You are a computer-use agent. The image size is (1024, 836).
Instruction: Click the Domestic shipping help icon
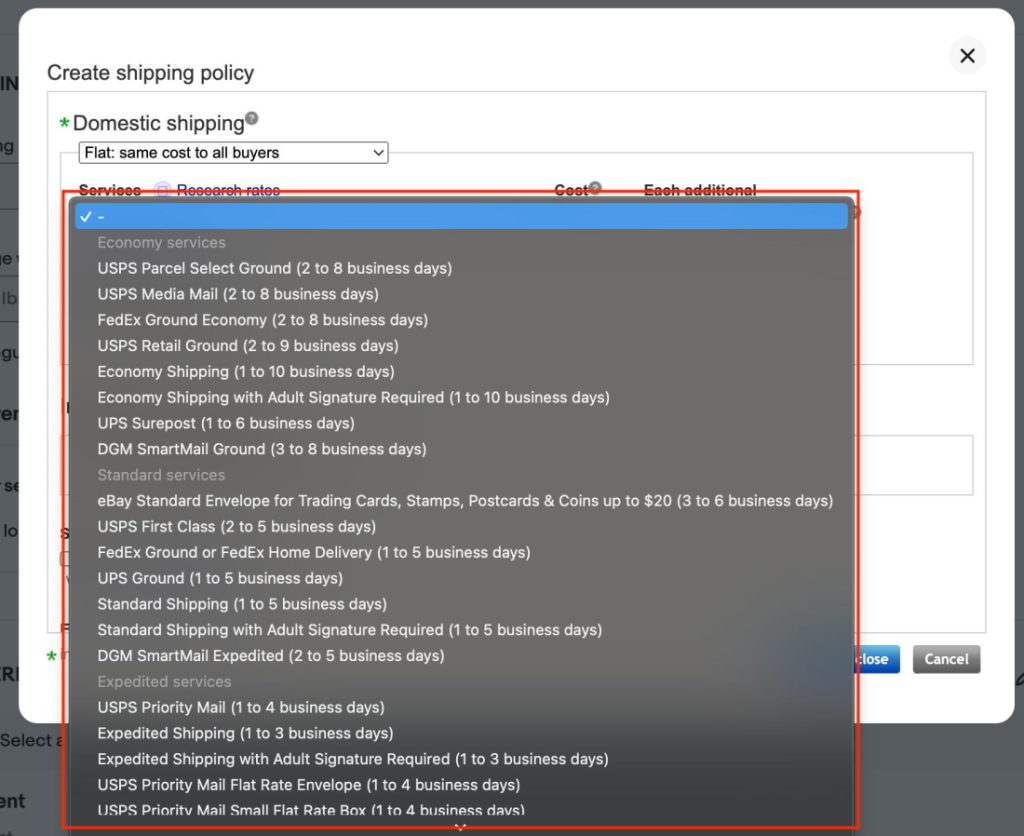pos(251,119)
